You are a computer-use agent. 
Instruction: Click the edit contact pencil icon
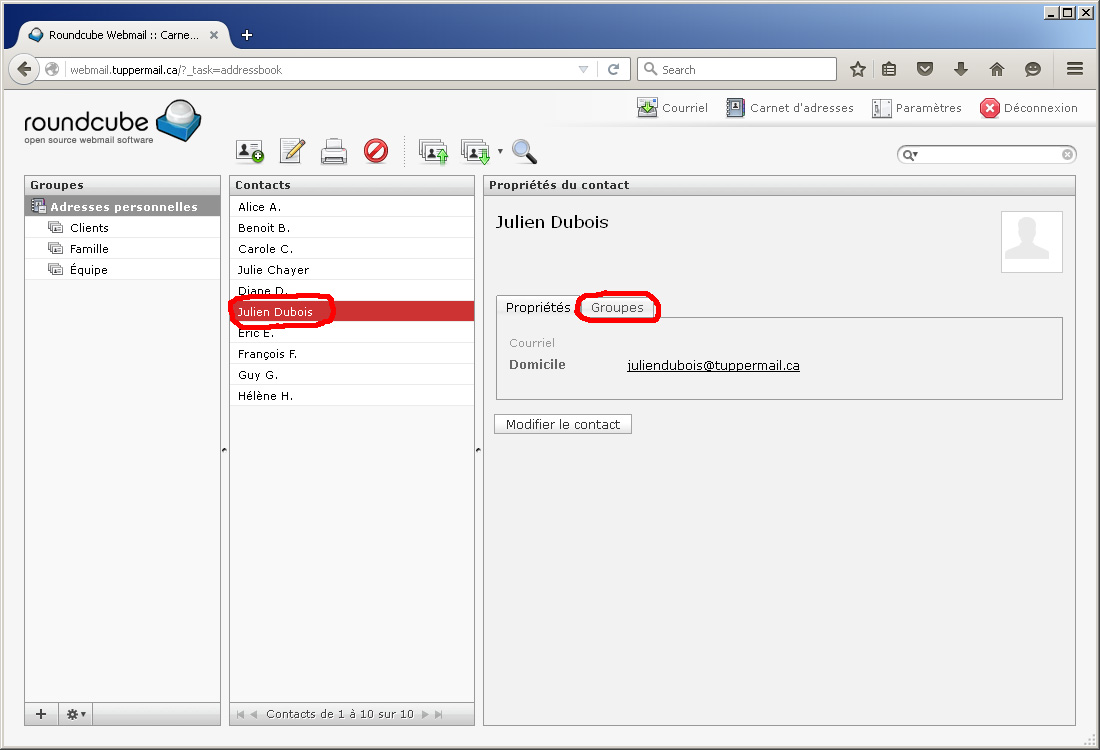pos(292,151)
